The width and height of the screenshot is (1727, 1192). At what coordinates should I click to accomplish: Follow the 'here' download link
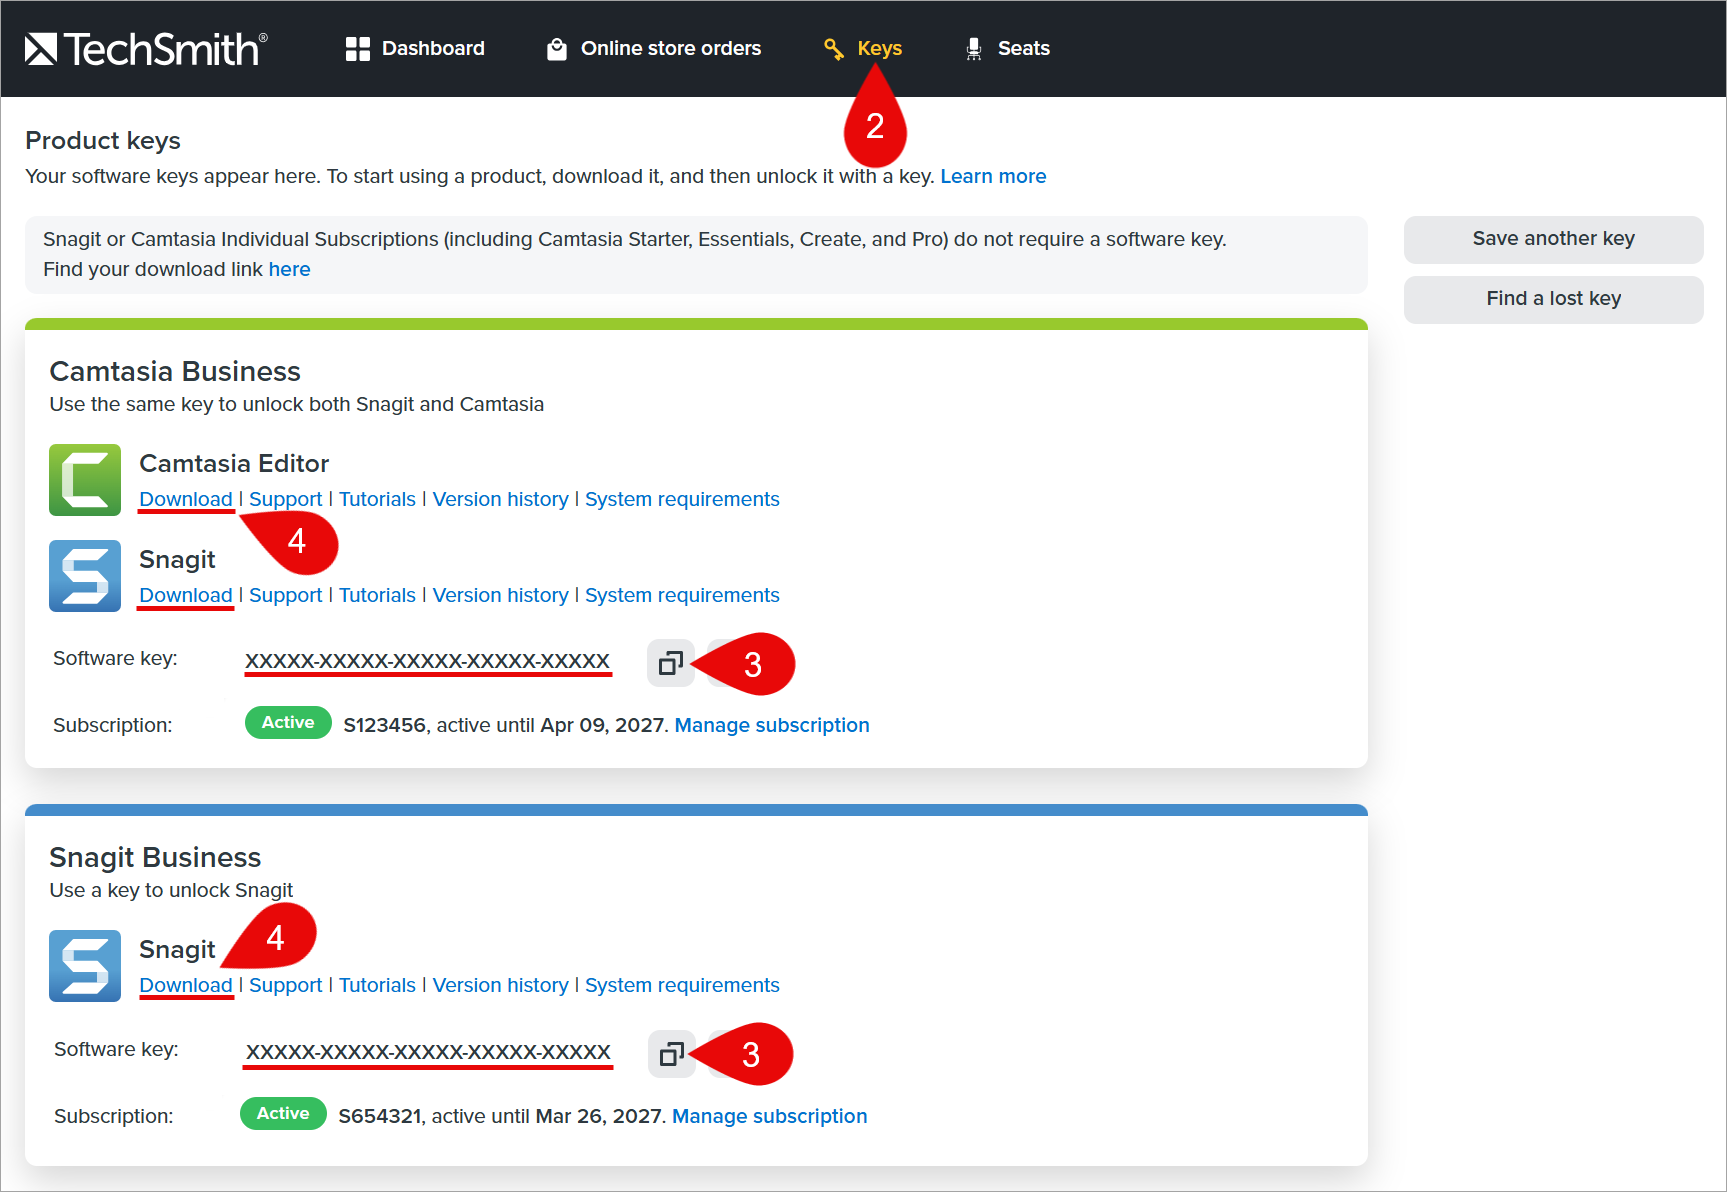289,269
